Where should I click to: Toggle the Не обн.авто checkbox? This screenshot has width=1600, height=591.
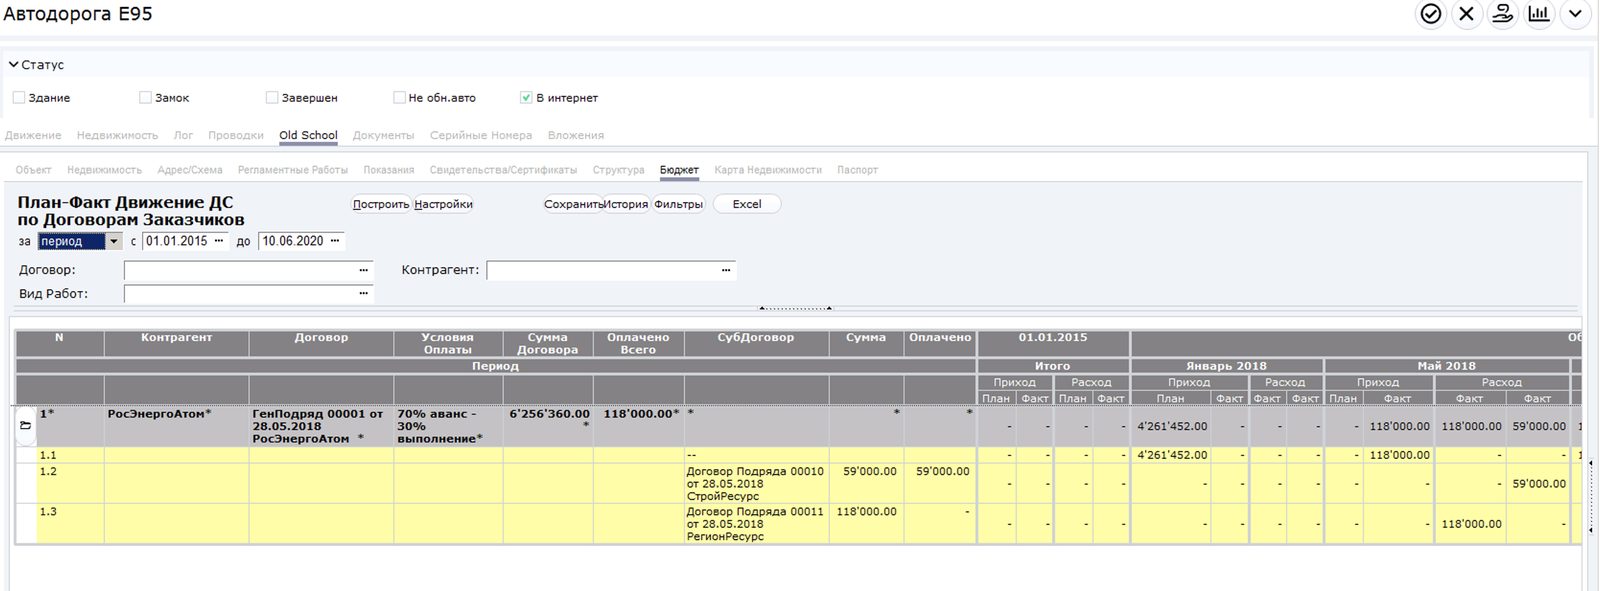click(x=399, y=98)
